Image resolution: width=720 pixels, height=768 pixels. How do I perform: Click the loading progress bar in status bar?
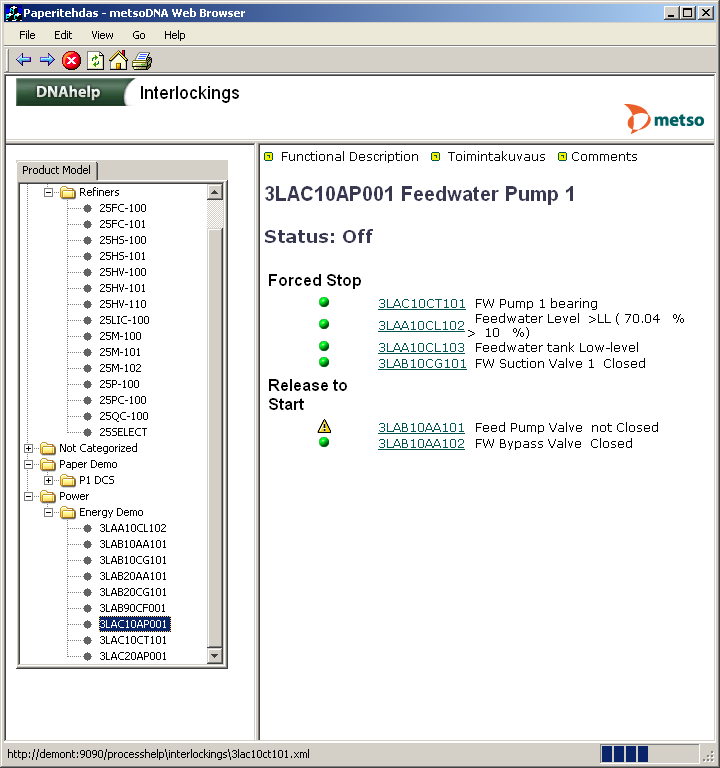coord(649,754)
